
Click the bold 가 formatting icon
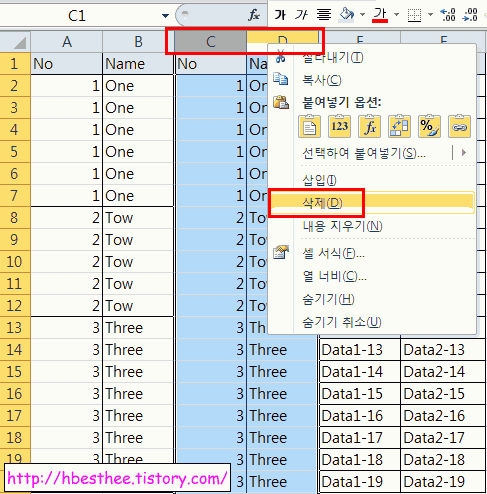[280, 15]
